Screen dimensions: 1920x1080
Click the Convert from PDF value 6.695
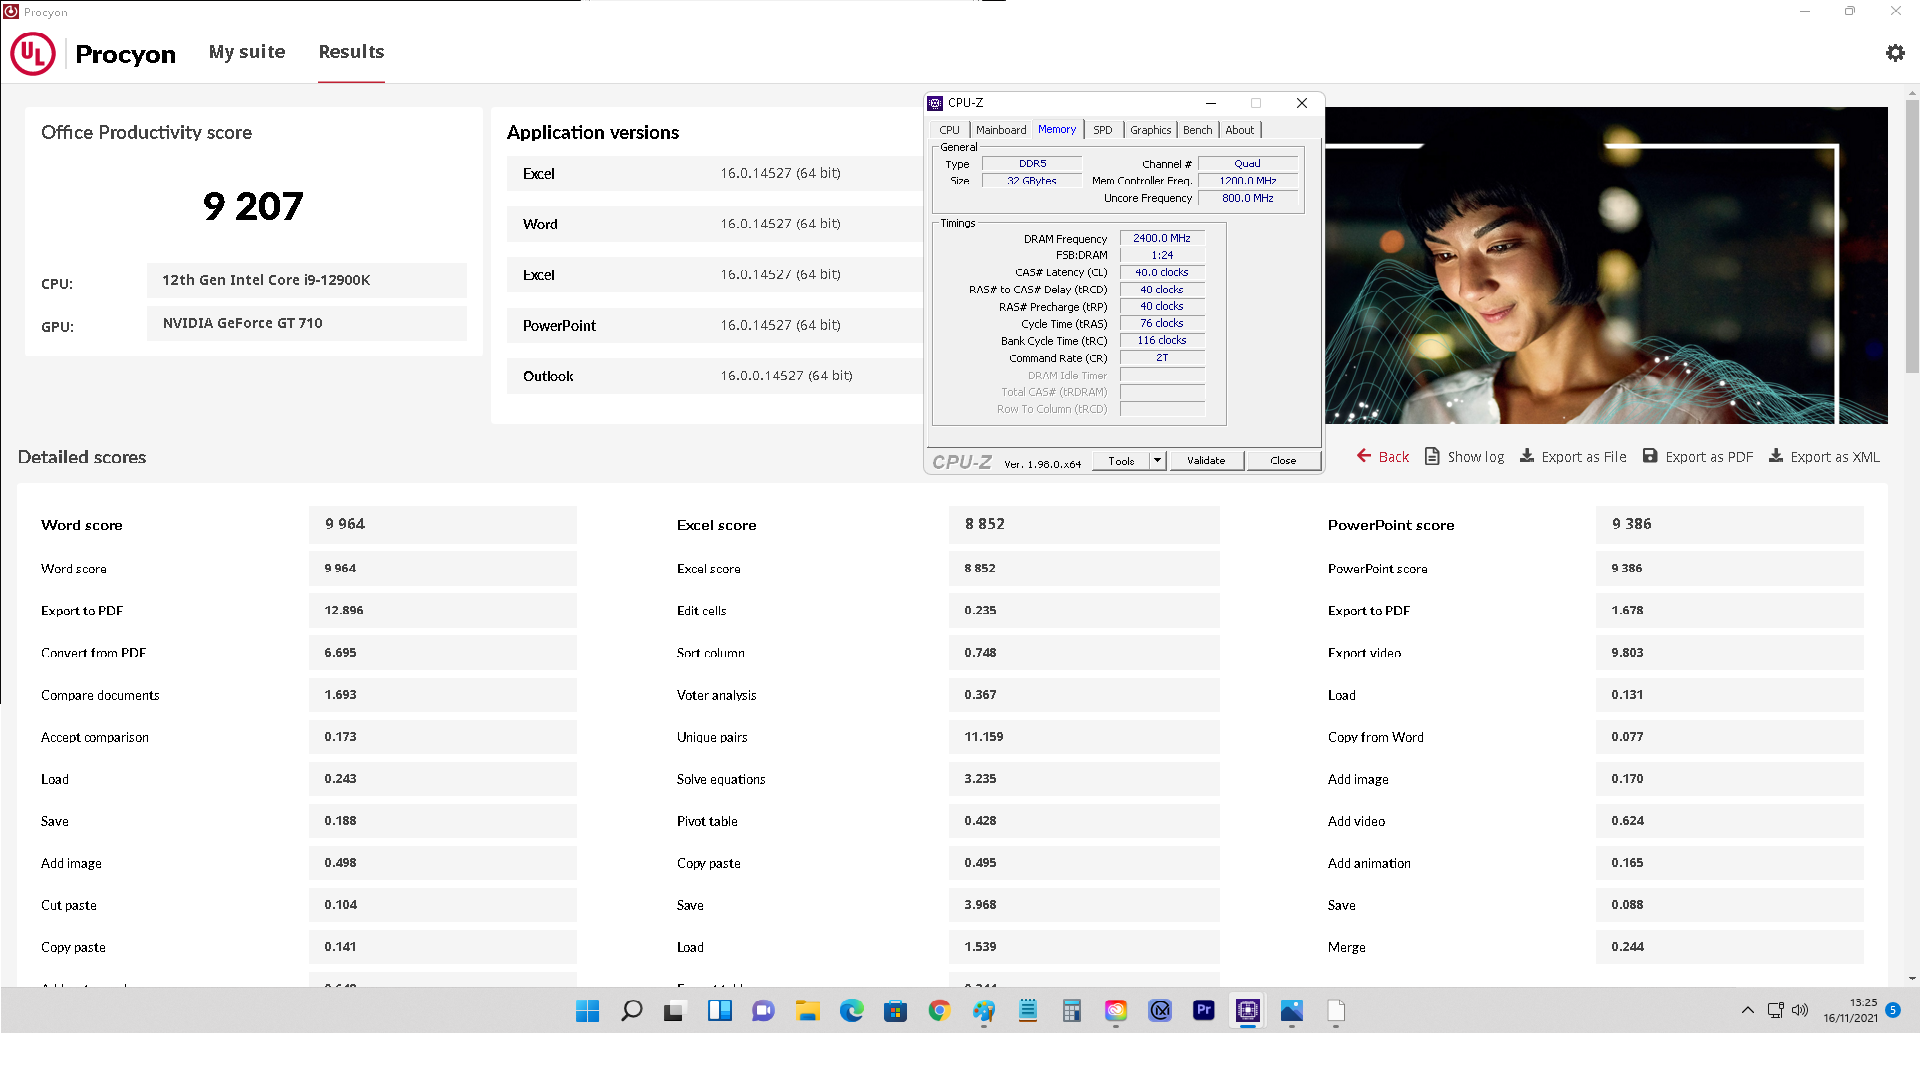pos(443,652)
